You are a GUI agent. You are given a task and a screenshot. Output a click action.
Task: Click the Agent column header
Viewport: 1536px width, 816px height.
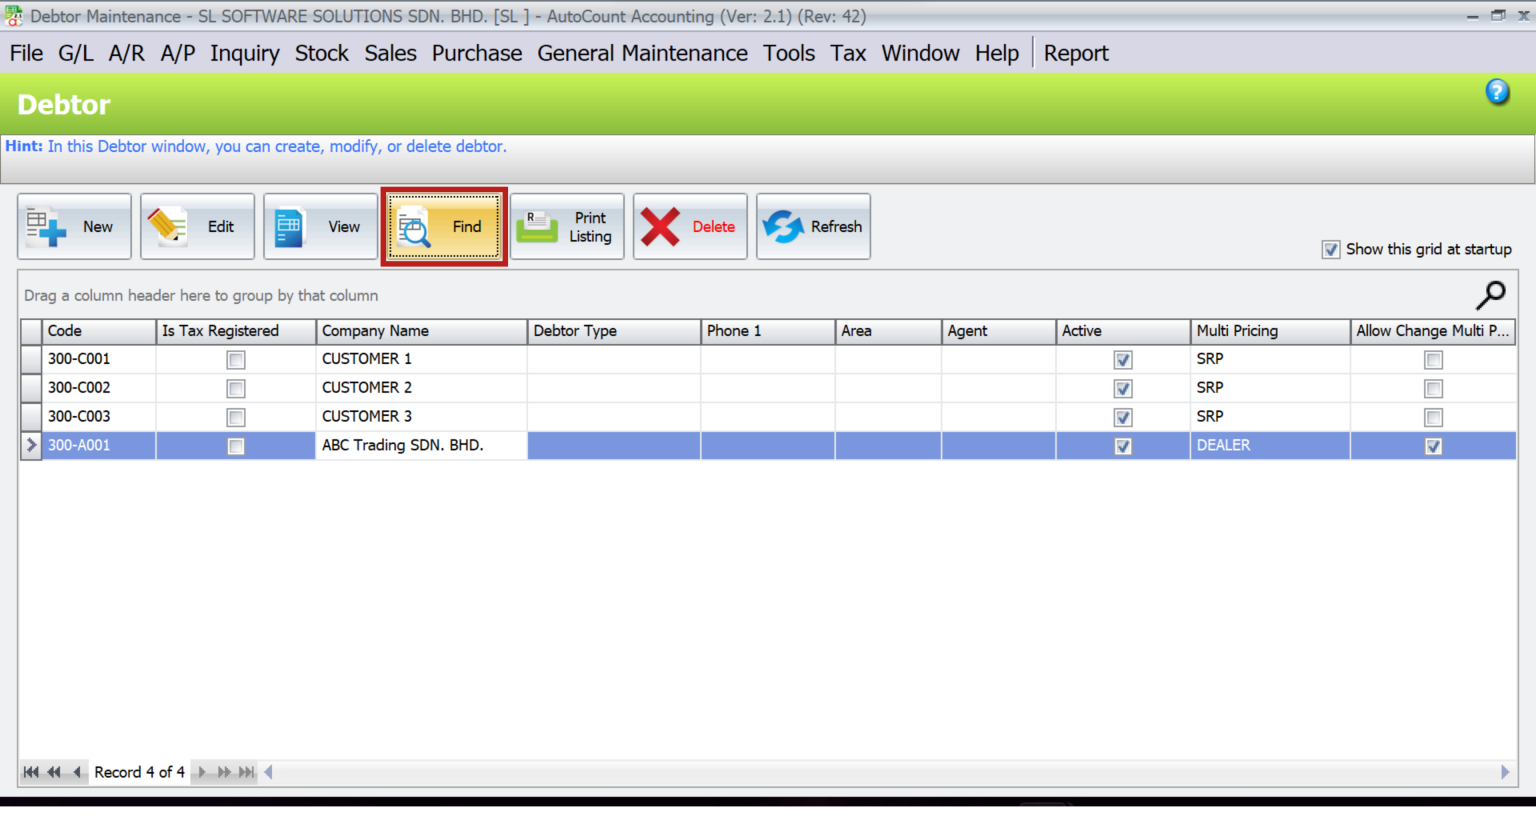(x=998, y=331)
